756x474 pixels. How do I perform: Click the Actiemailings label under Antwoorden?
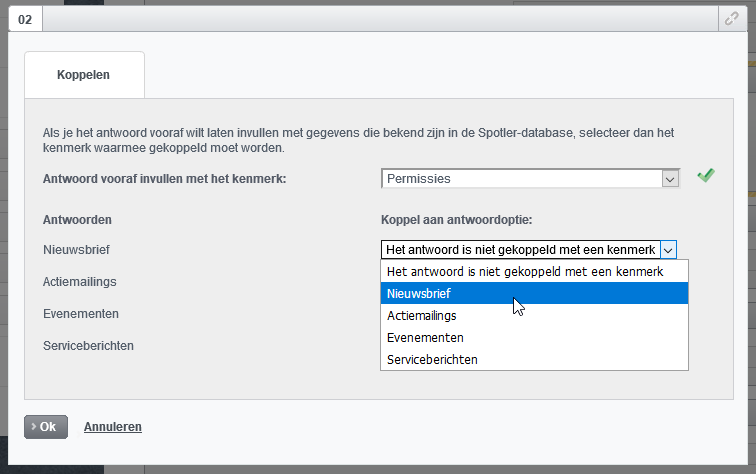coord(81,281)
